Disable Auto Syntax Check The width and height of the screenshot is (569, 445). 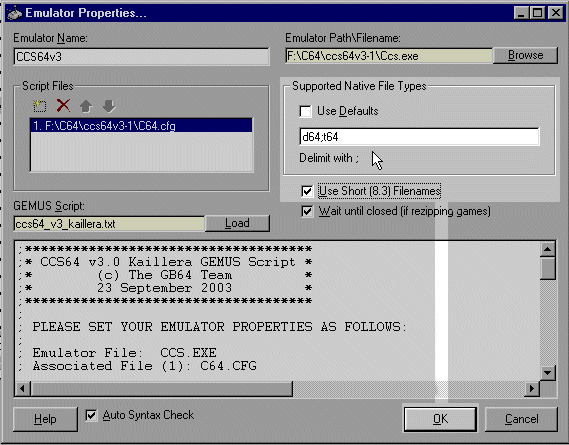[x=91, y=415]
